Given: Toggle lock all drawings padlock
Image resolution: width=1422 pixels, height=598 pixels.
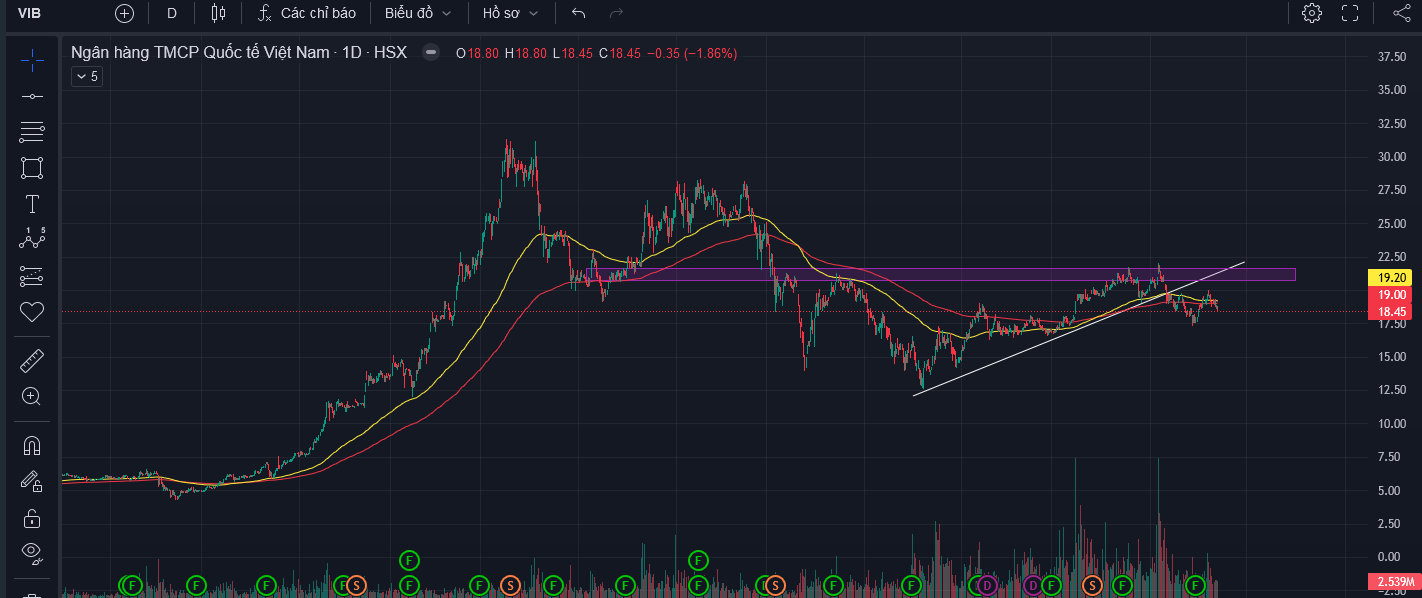Looking at the screenshot, I should [32, 518].
